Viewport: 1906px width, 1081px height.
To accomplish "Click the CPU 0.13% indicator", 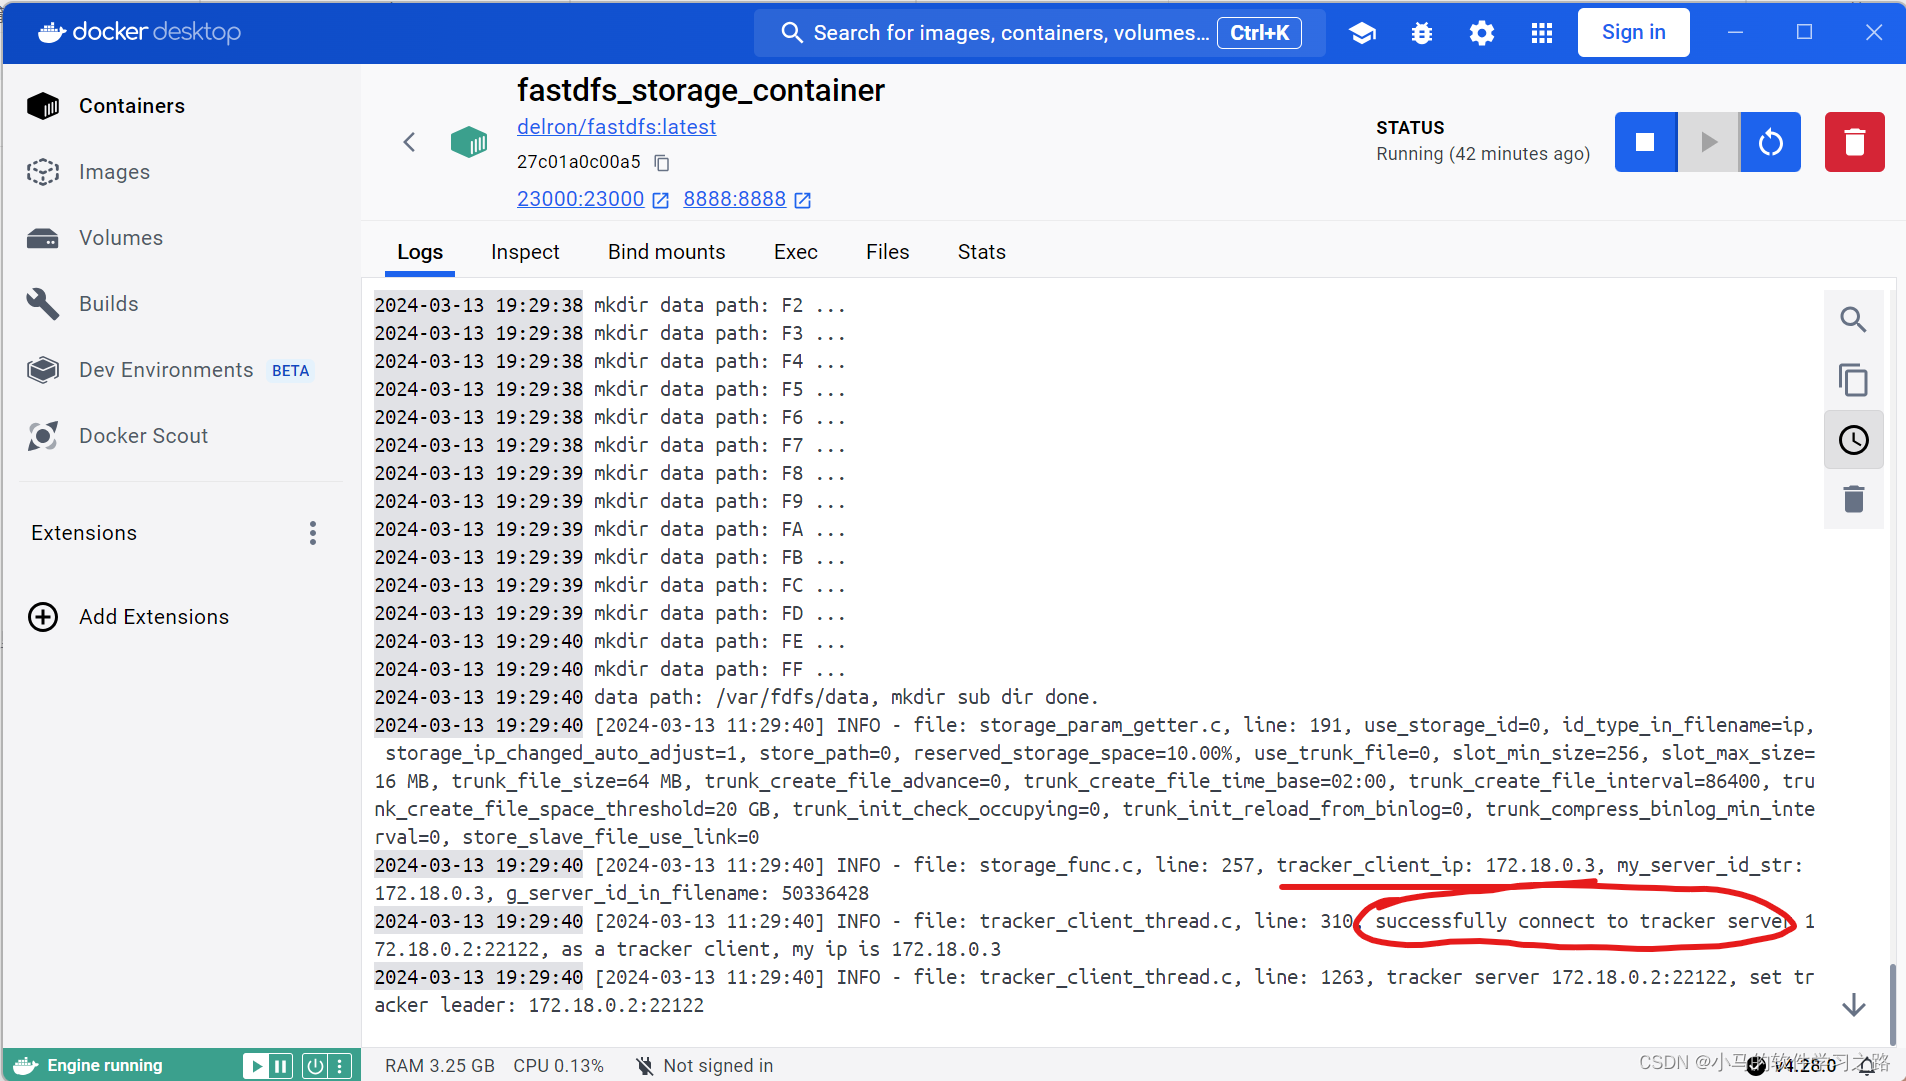I will point(558,1066).
